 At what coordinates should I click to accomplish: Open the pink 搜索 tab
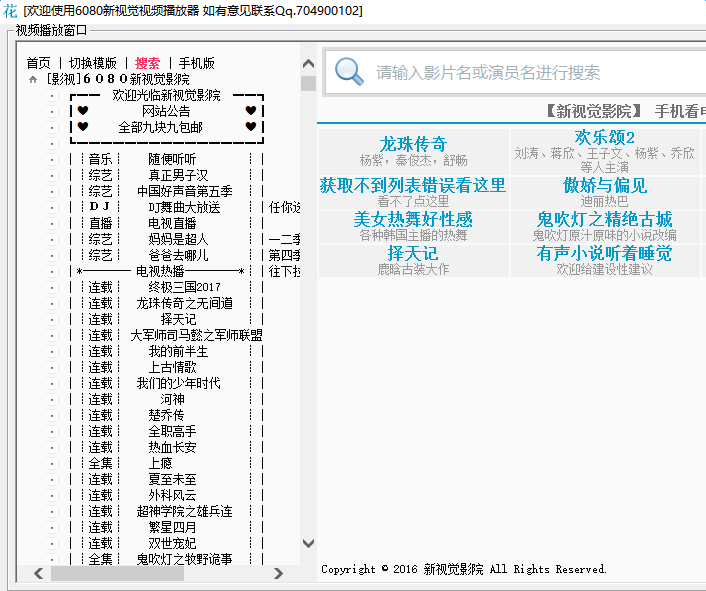[x=147, y=63]
